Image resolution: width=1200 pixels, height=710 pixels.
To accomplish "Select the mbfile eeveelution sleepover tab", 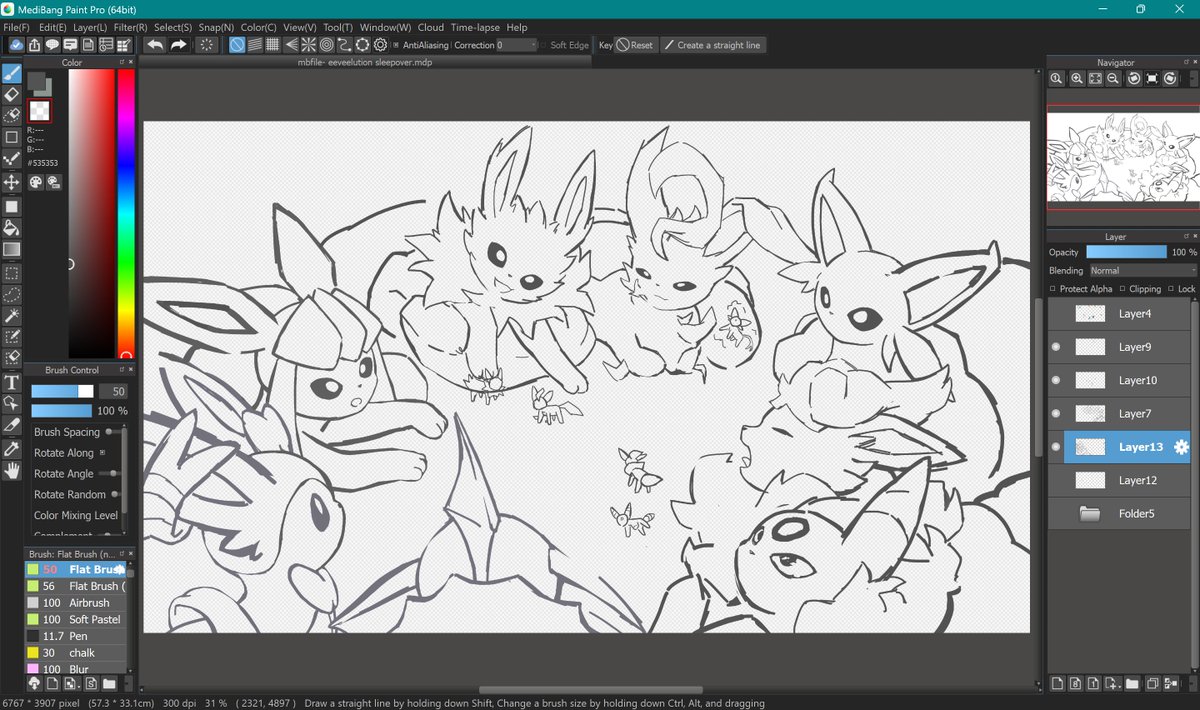I will point(366,61).
